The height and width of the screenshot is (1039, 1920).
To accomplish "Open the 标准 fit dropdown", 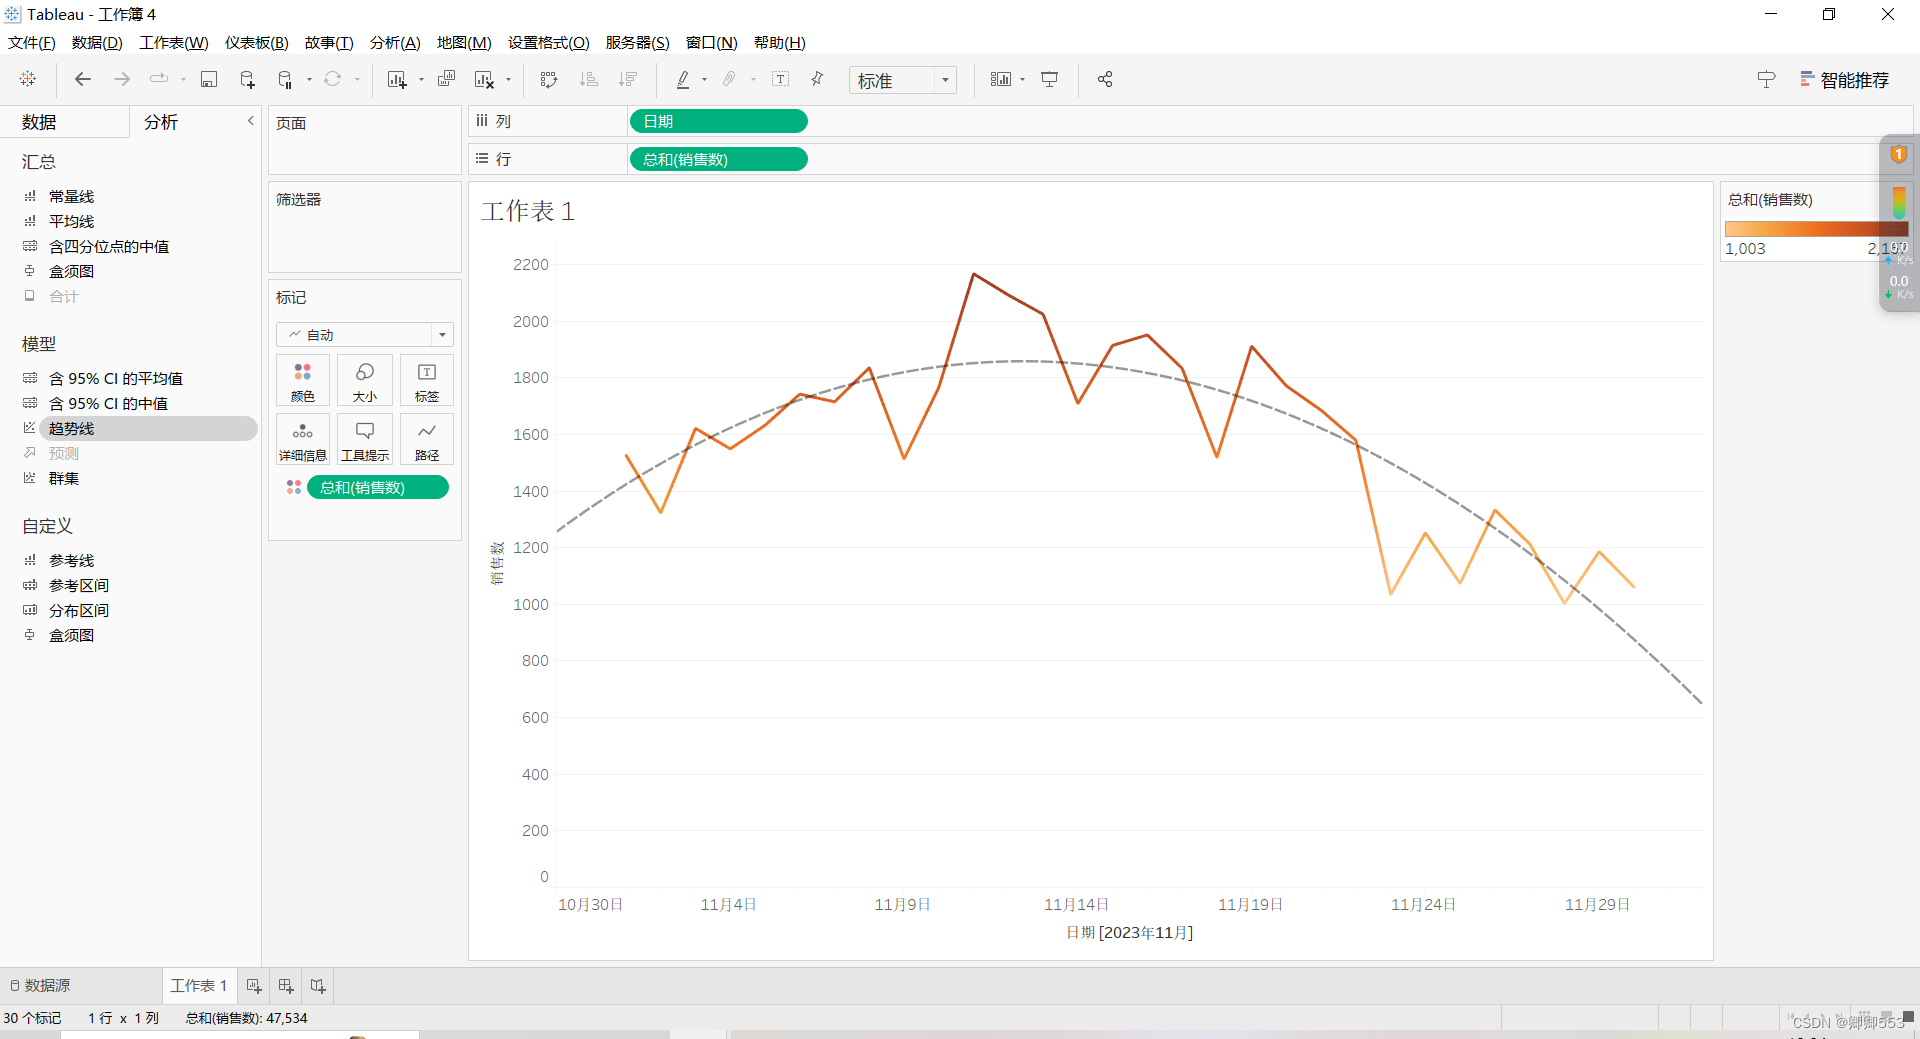I will tap(903, 80).
